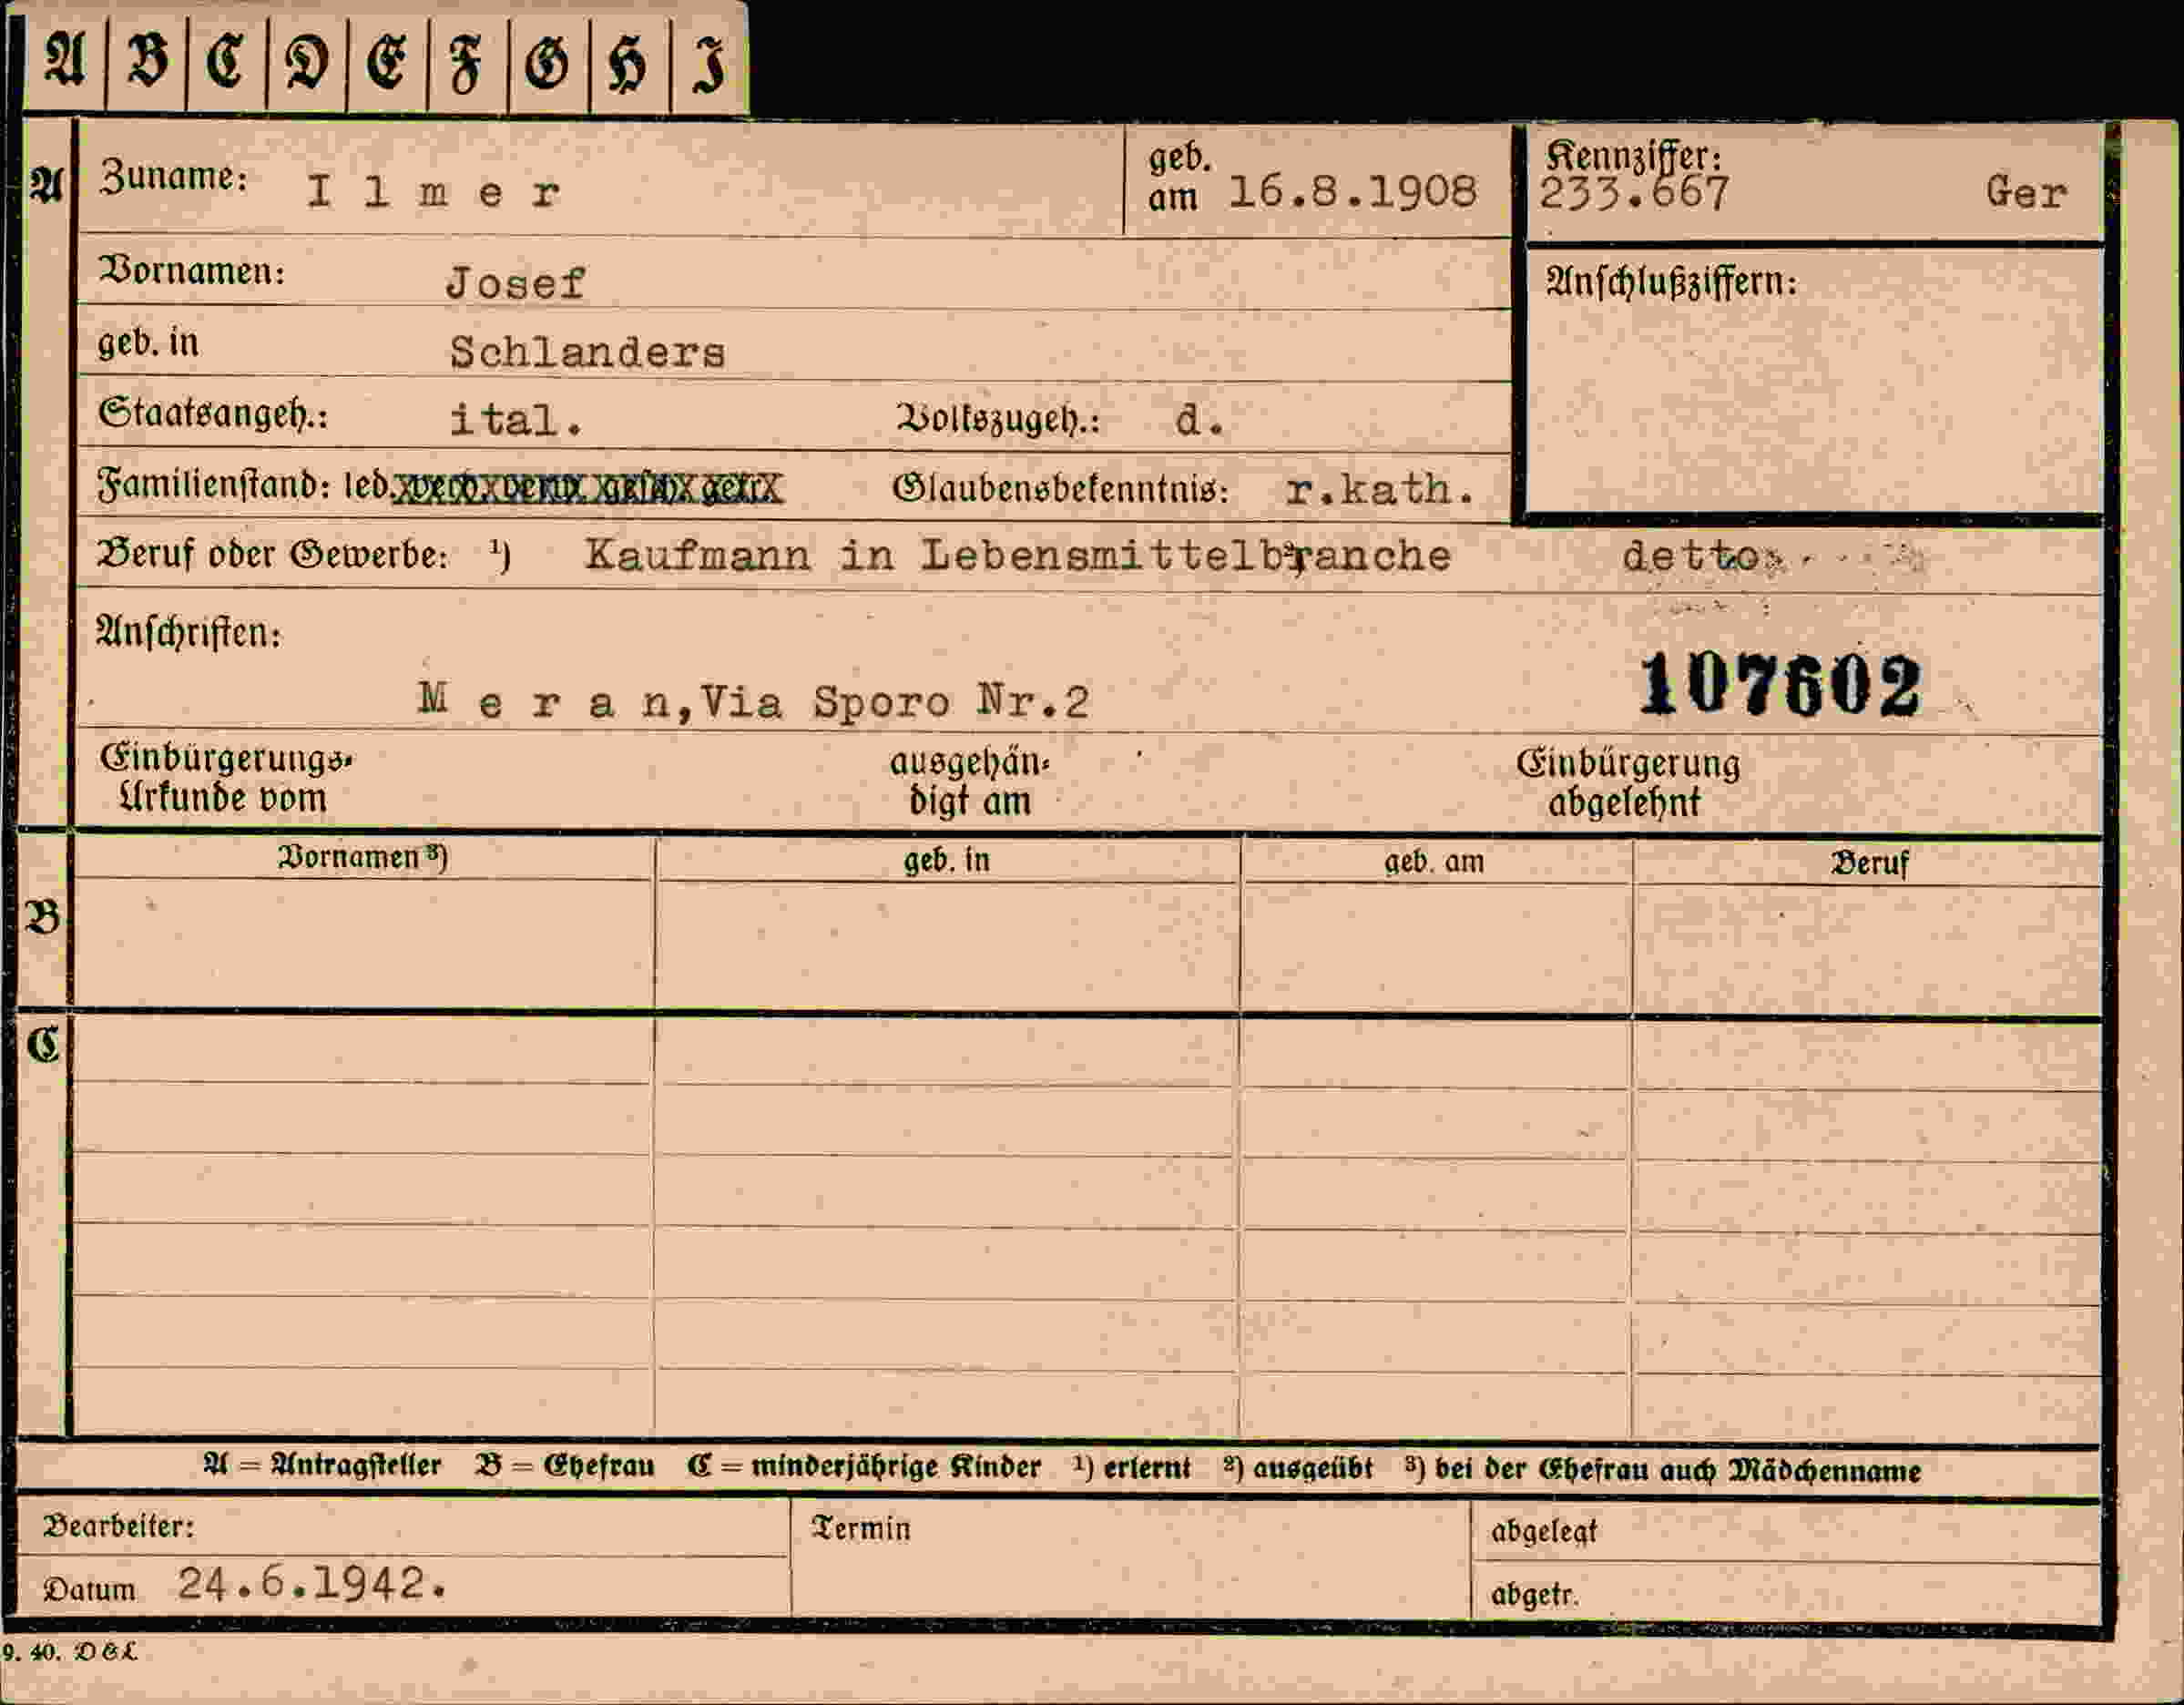Click the index tab letter J
The height and width of the screenshot is (1705, 2184).
tap(708, 65)
